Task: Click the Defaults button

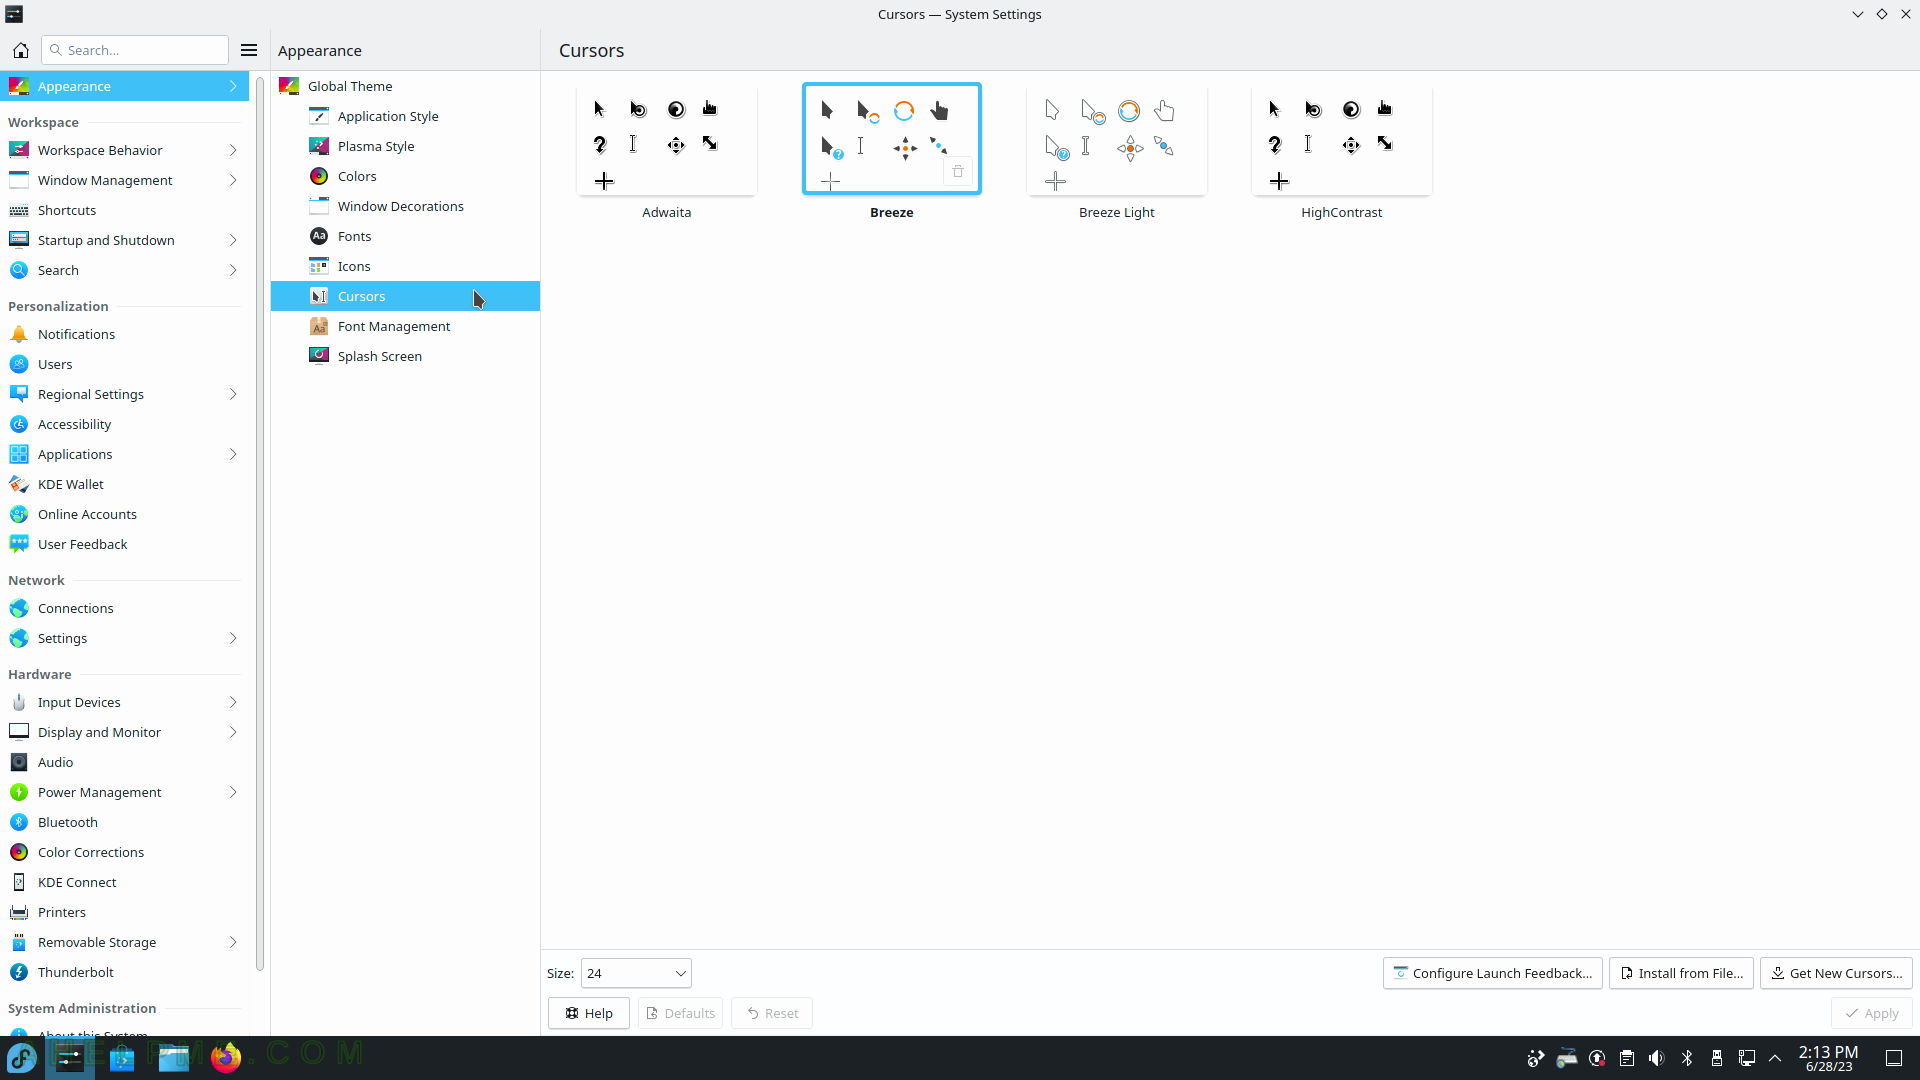Action: pos(680,1013)
